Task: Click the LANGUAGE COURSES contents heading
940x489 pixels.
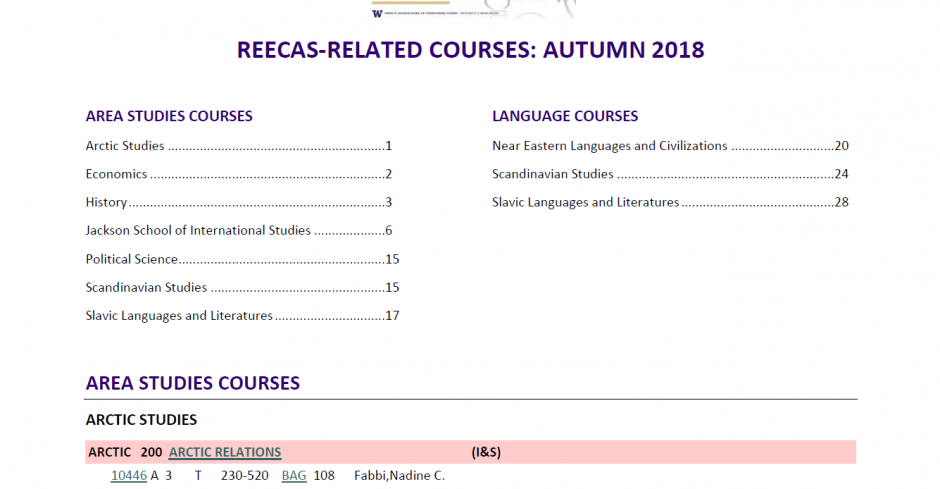Action: [x=565, y=116]
